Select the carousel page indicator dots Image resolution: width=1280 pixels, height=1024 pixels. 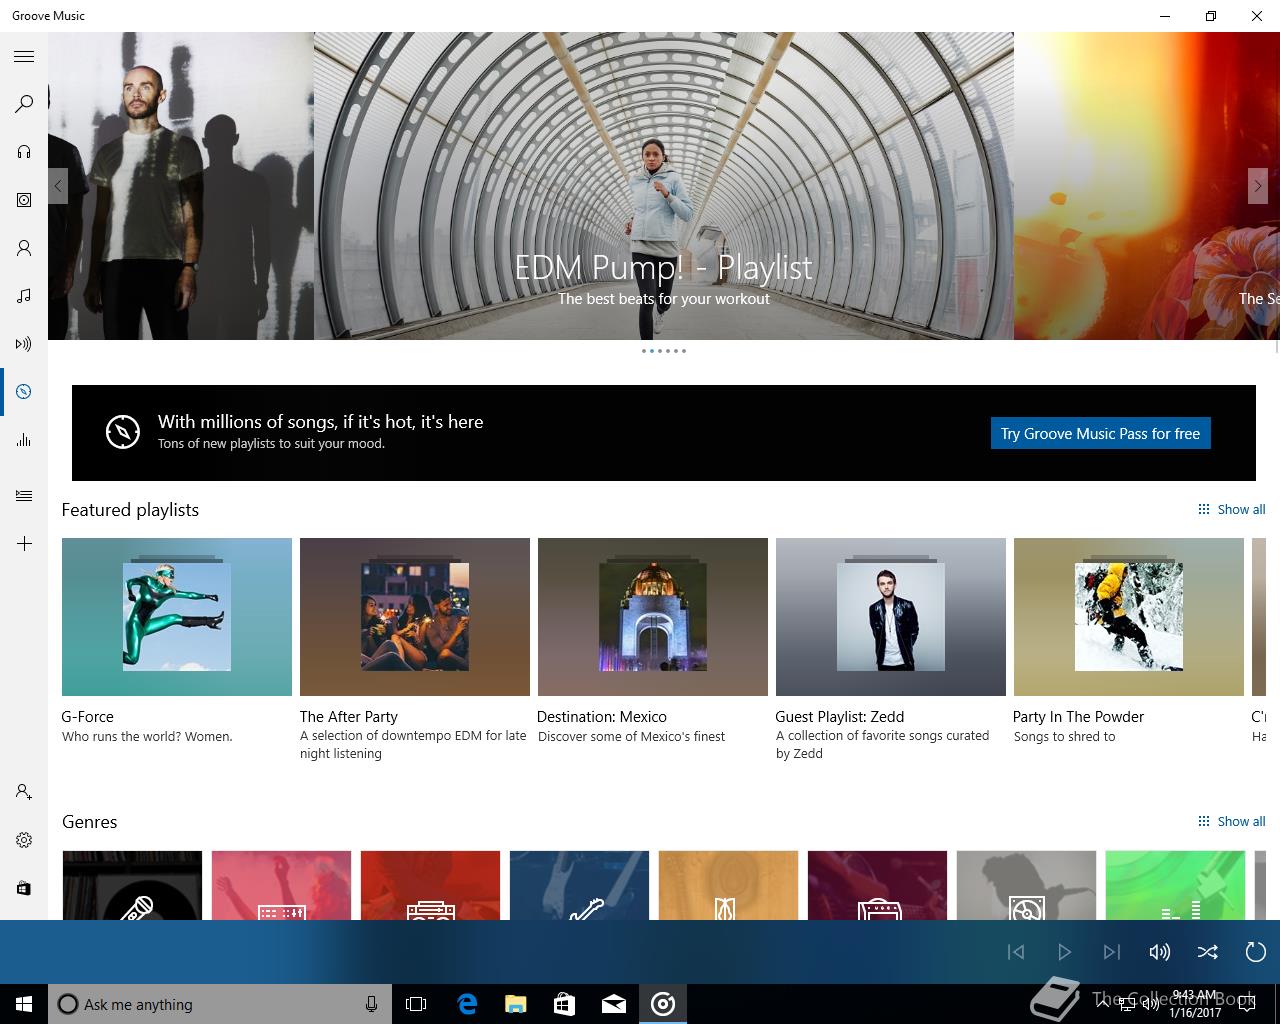point(664,351)
